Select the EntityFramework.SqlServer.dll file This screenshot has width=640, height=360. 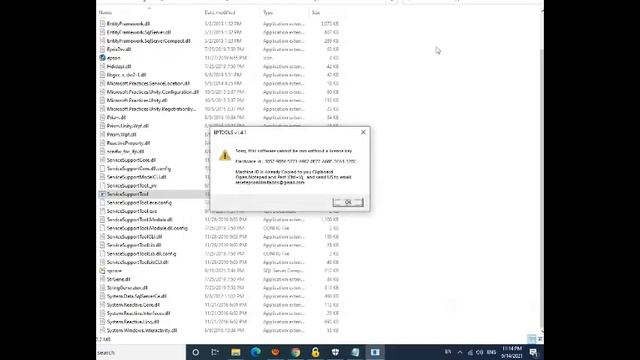click(139, 32)
